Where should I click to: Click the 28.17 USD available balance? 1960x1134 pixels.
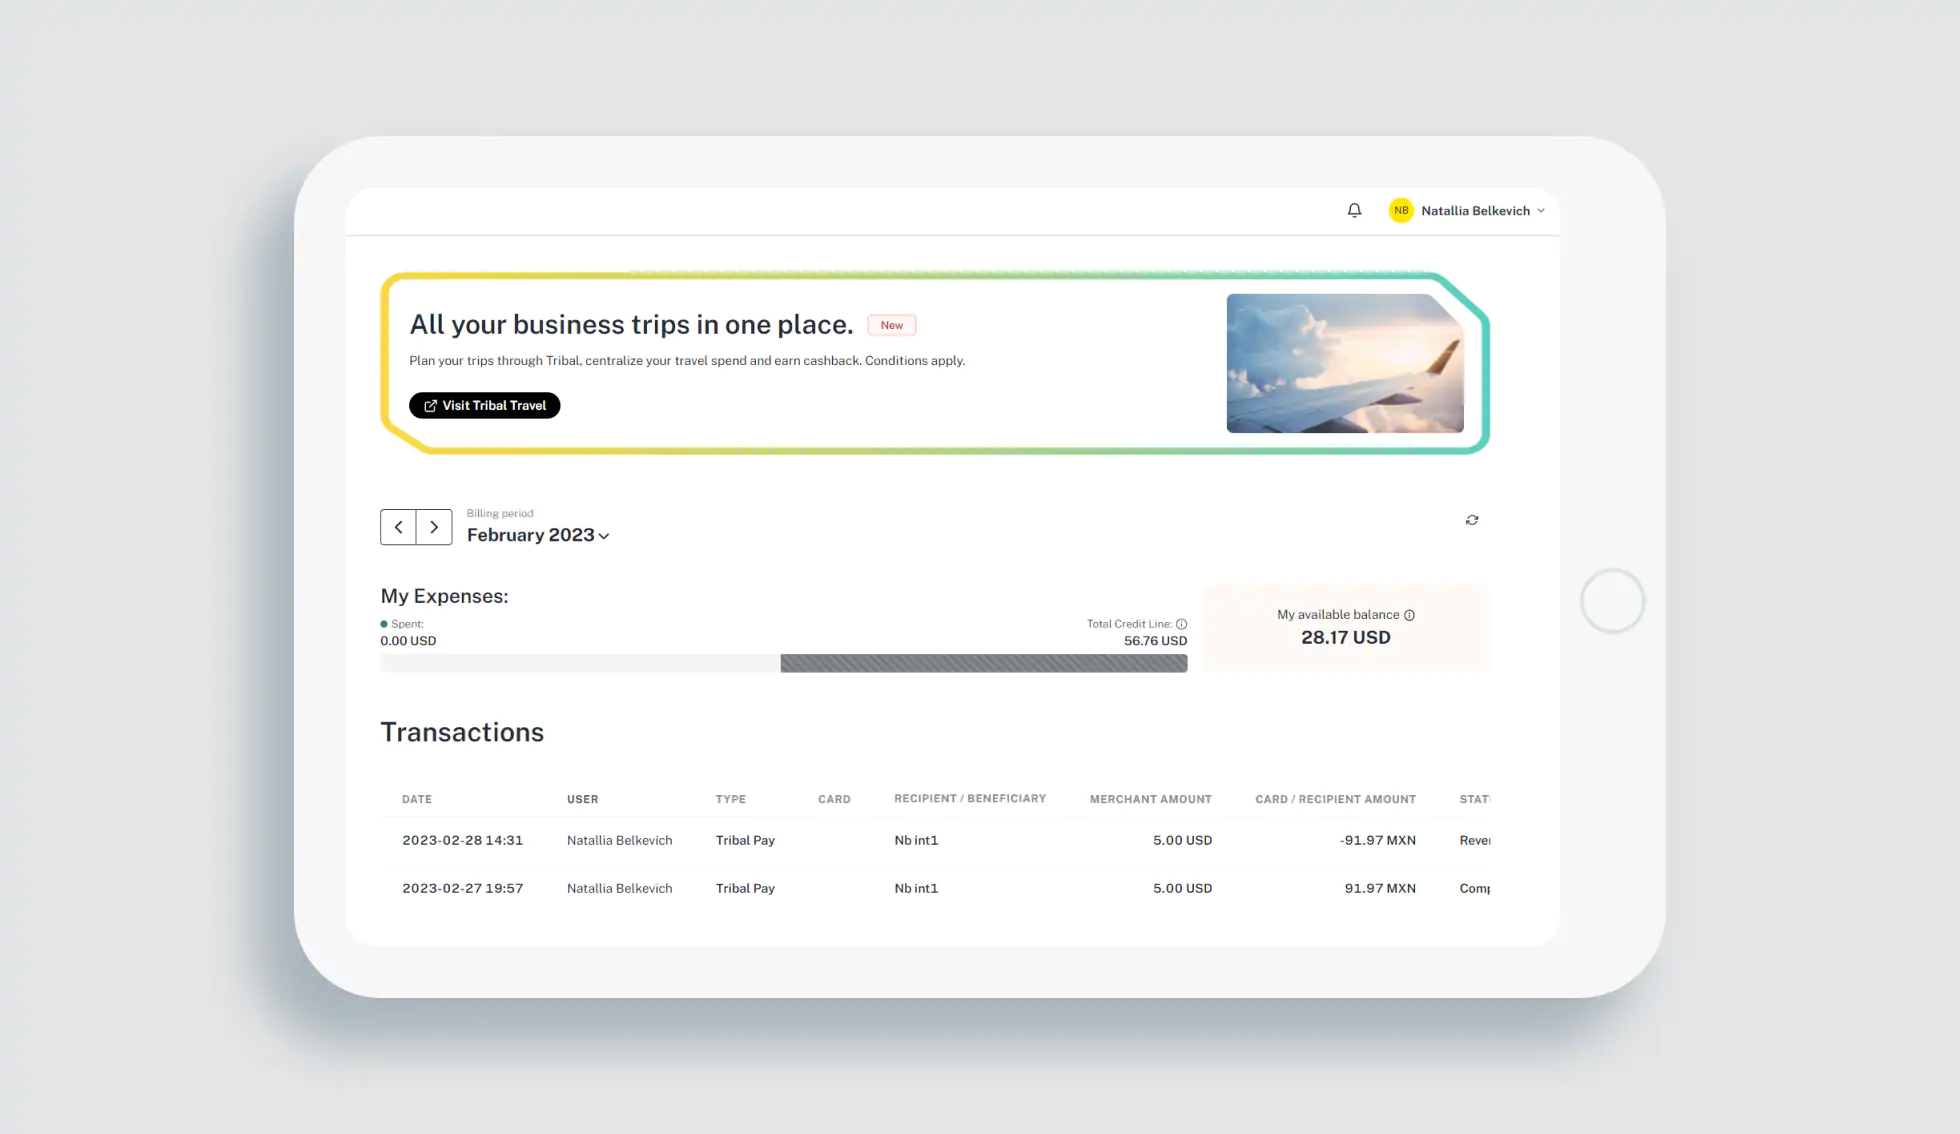click(x=1346, y=638)
